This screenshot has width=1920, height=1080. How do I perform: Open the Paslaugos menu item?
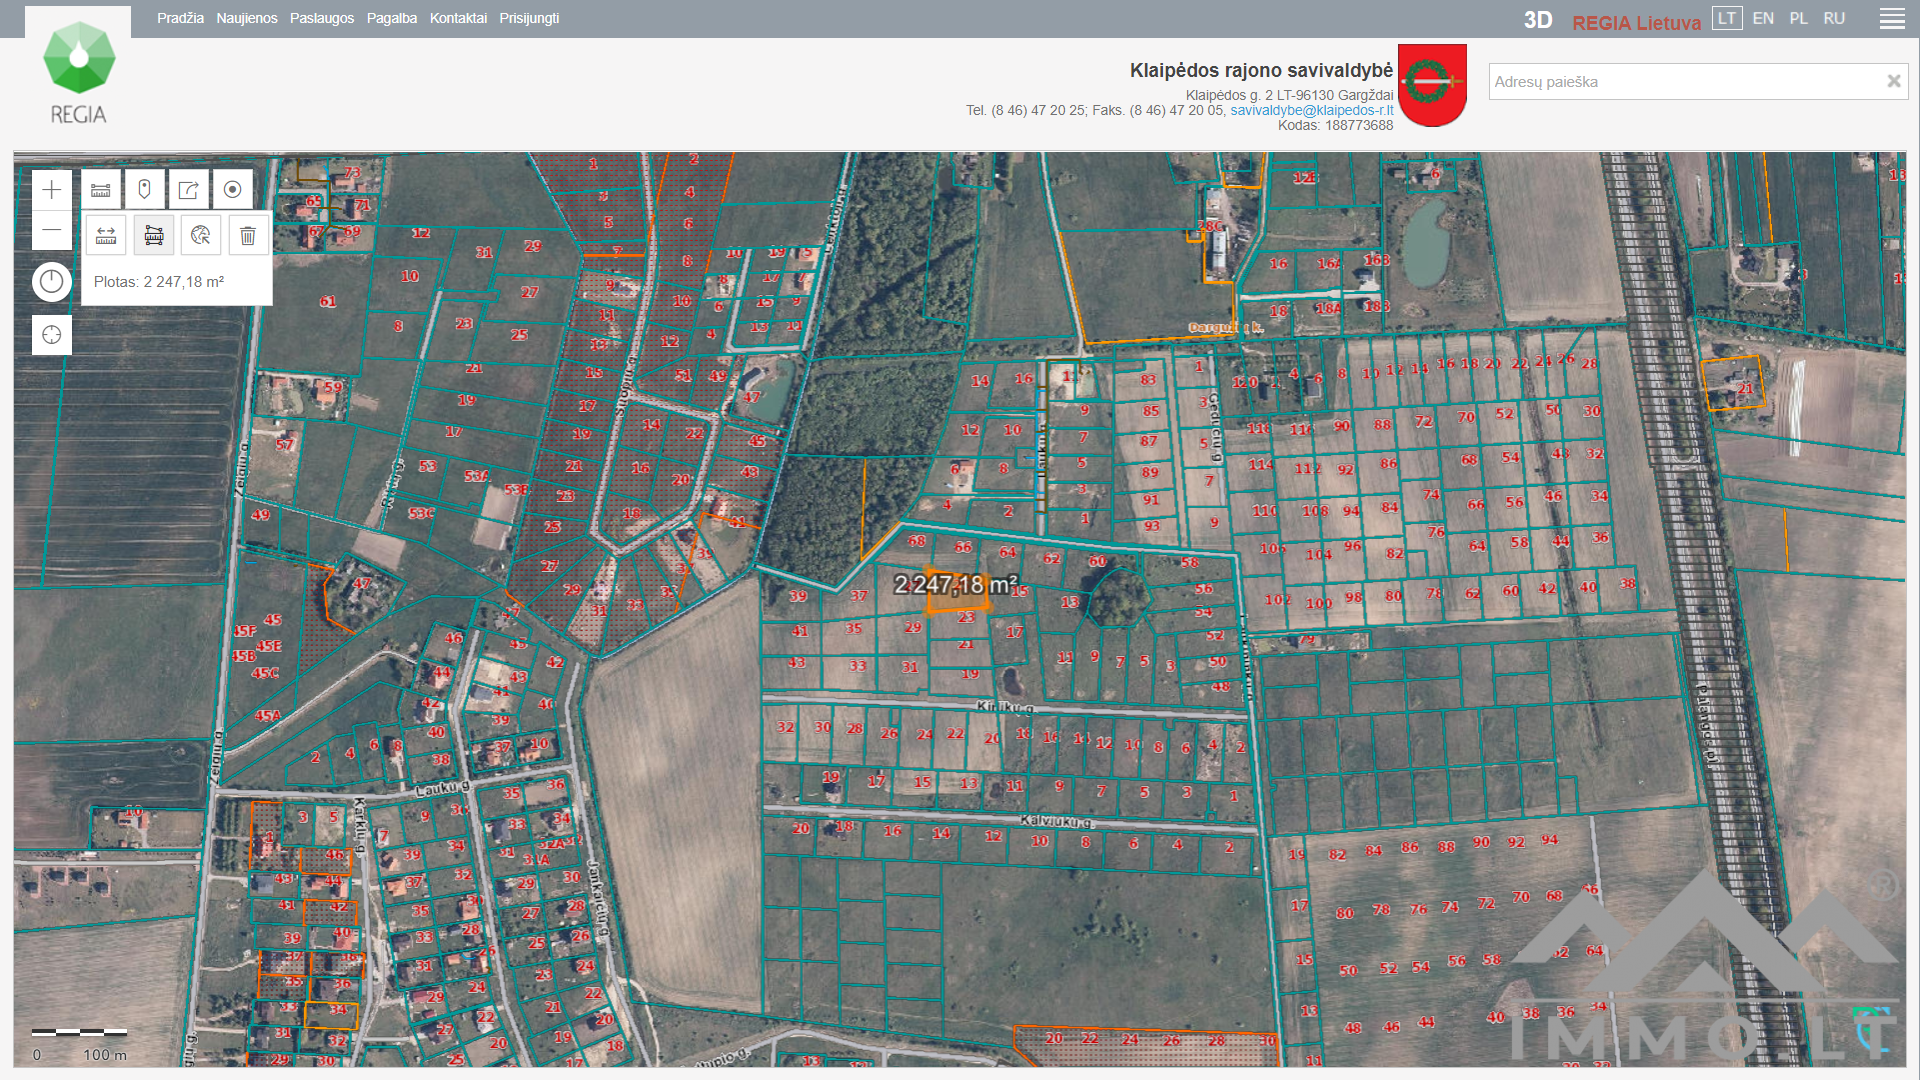click(322, 18)
